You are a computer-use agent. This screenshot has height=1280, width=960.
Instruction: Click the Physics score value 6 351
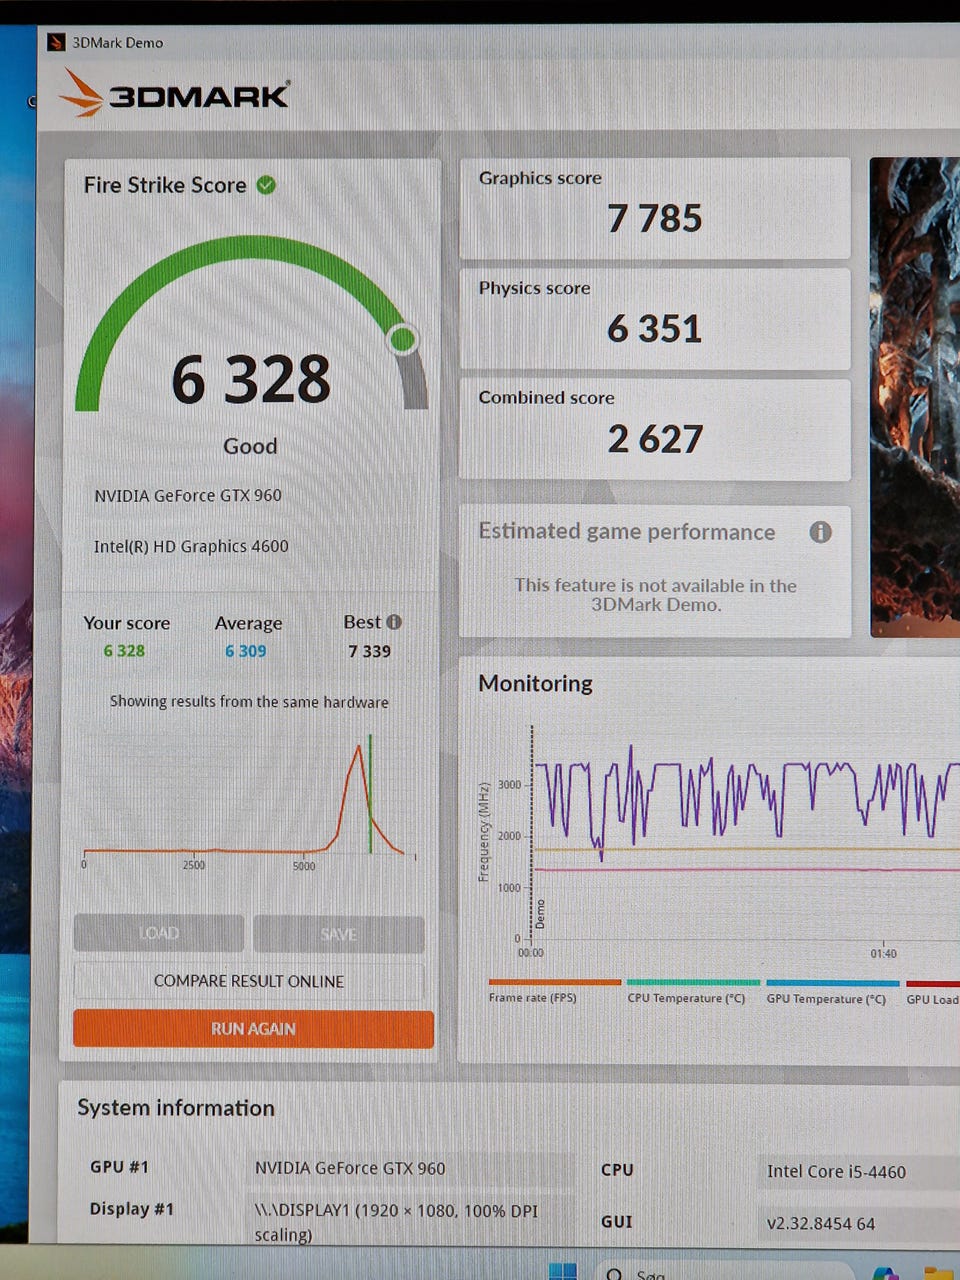pos(654,328)
